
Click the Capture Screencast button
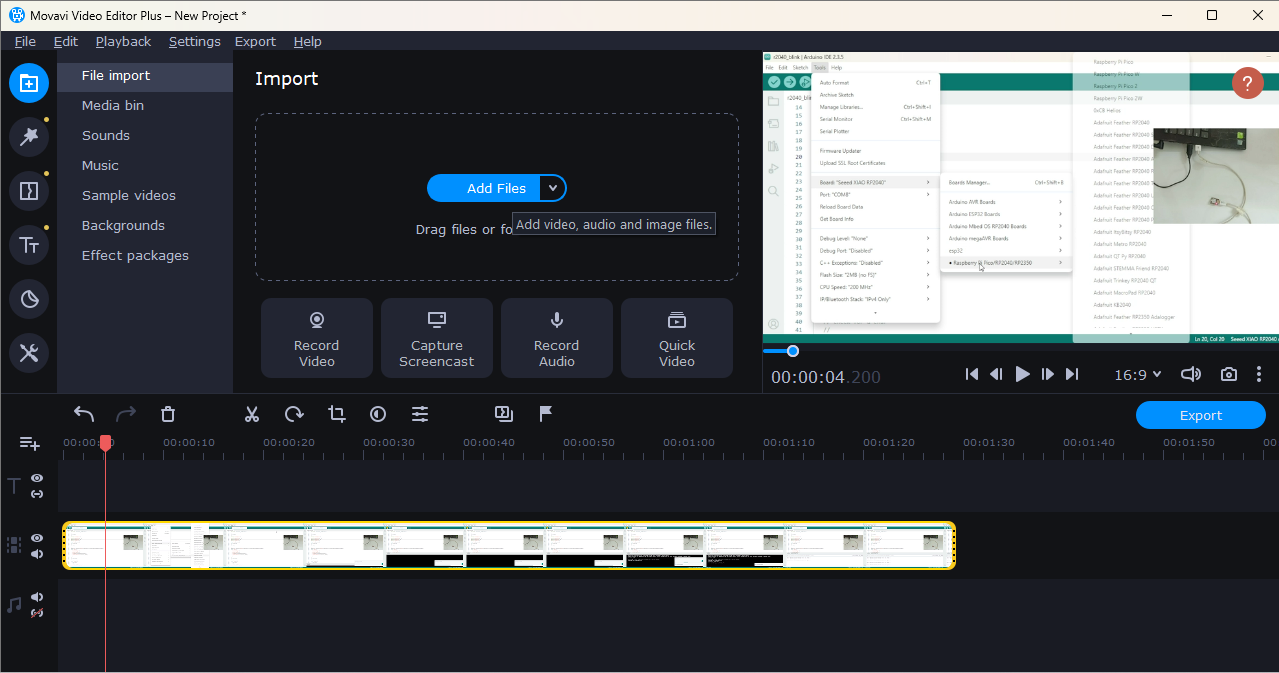pyautogui.click(x=437, y=338)
